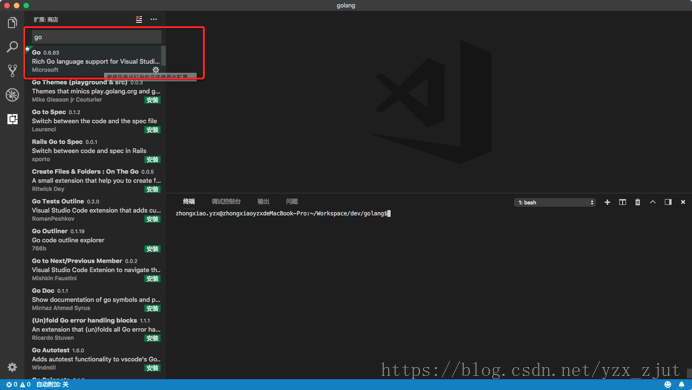Viewport: 692px width, 390px height.
Task: Select Go Doc extension title
Action: 43,291
